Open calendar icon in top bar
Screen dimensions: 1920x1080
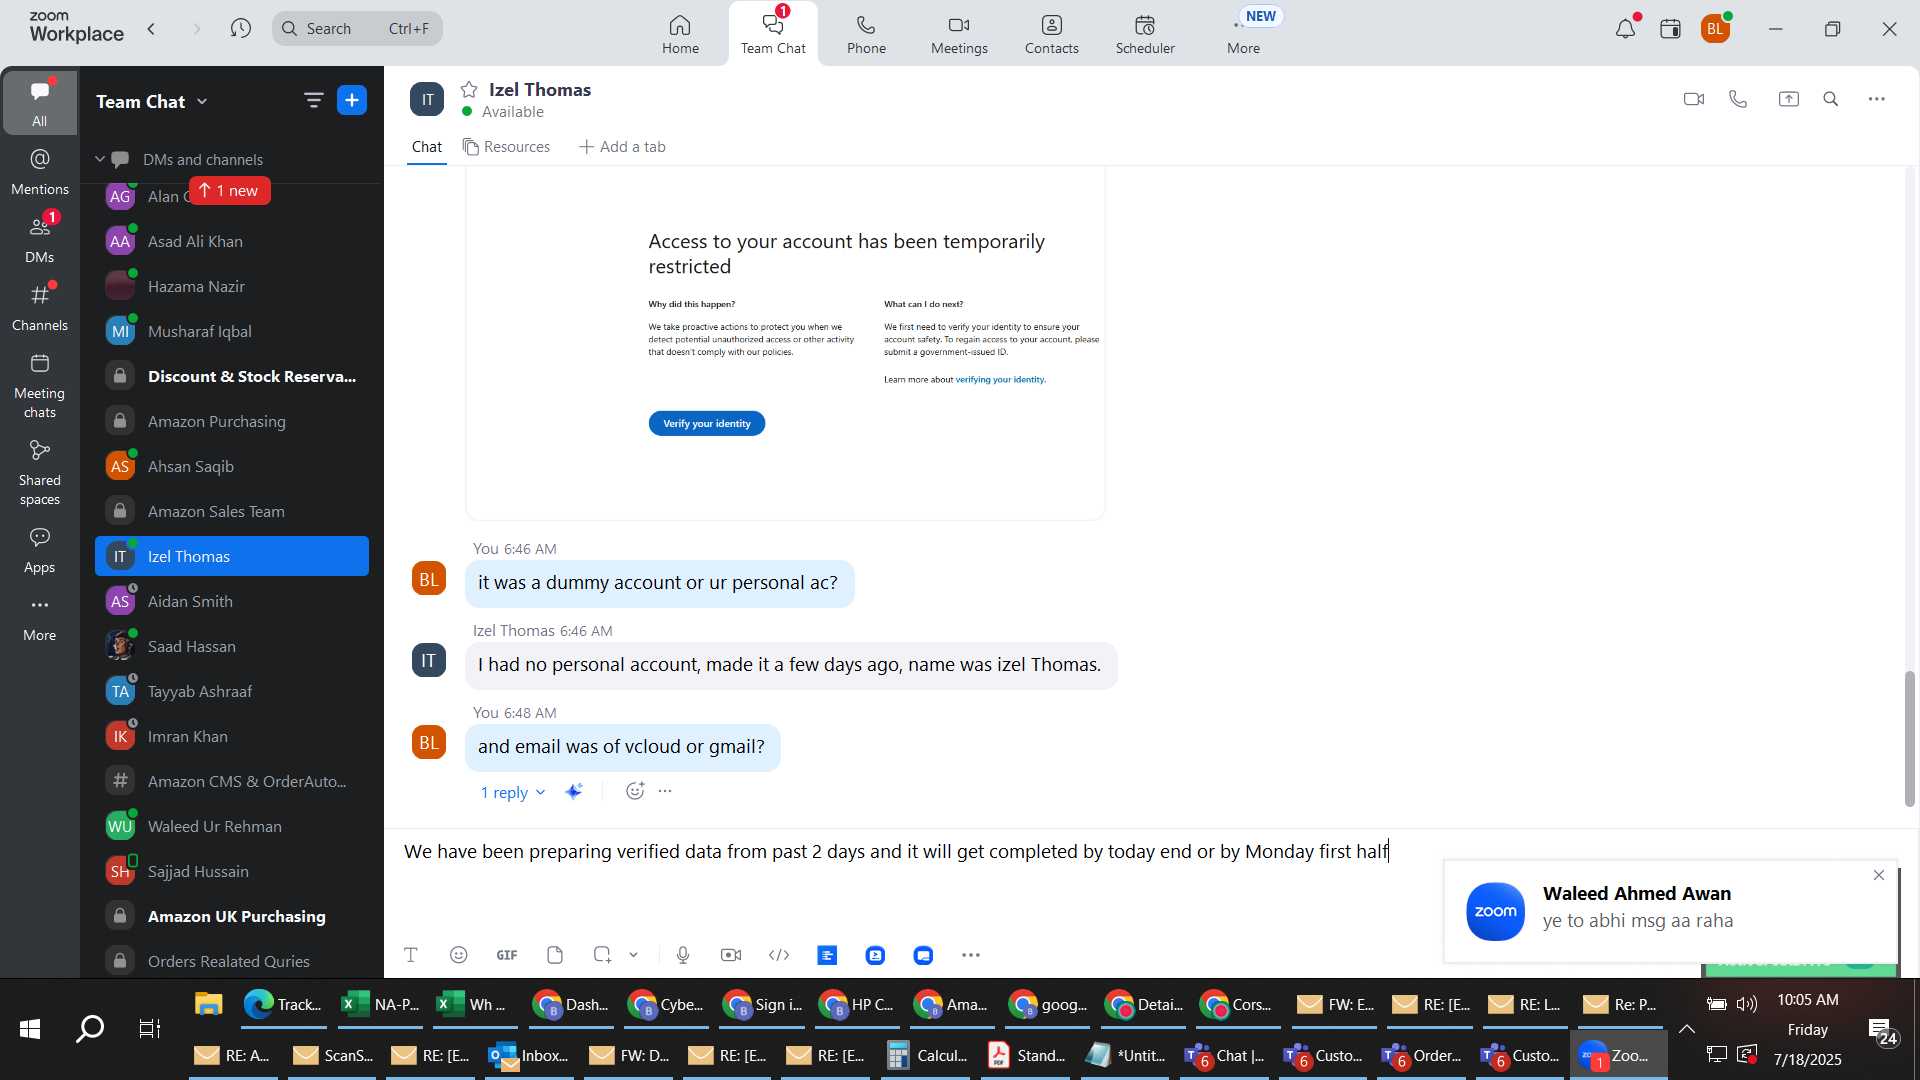(1670, 29)
